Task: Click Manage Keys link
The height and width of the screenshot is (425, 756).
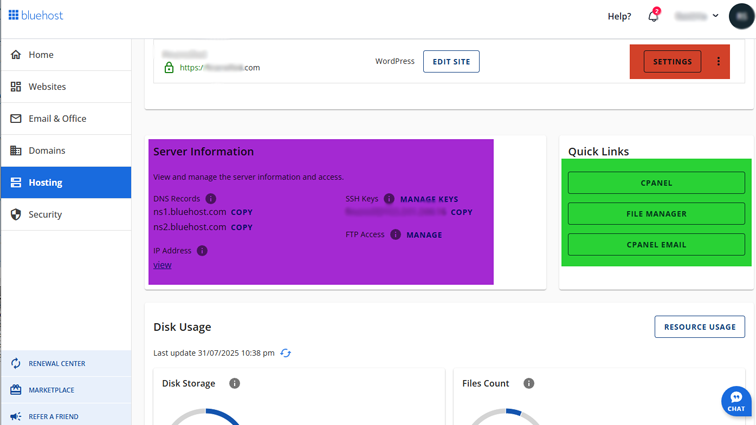Action: click(x=429, y=199)
